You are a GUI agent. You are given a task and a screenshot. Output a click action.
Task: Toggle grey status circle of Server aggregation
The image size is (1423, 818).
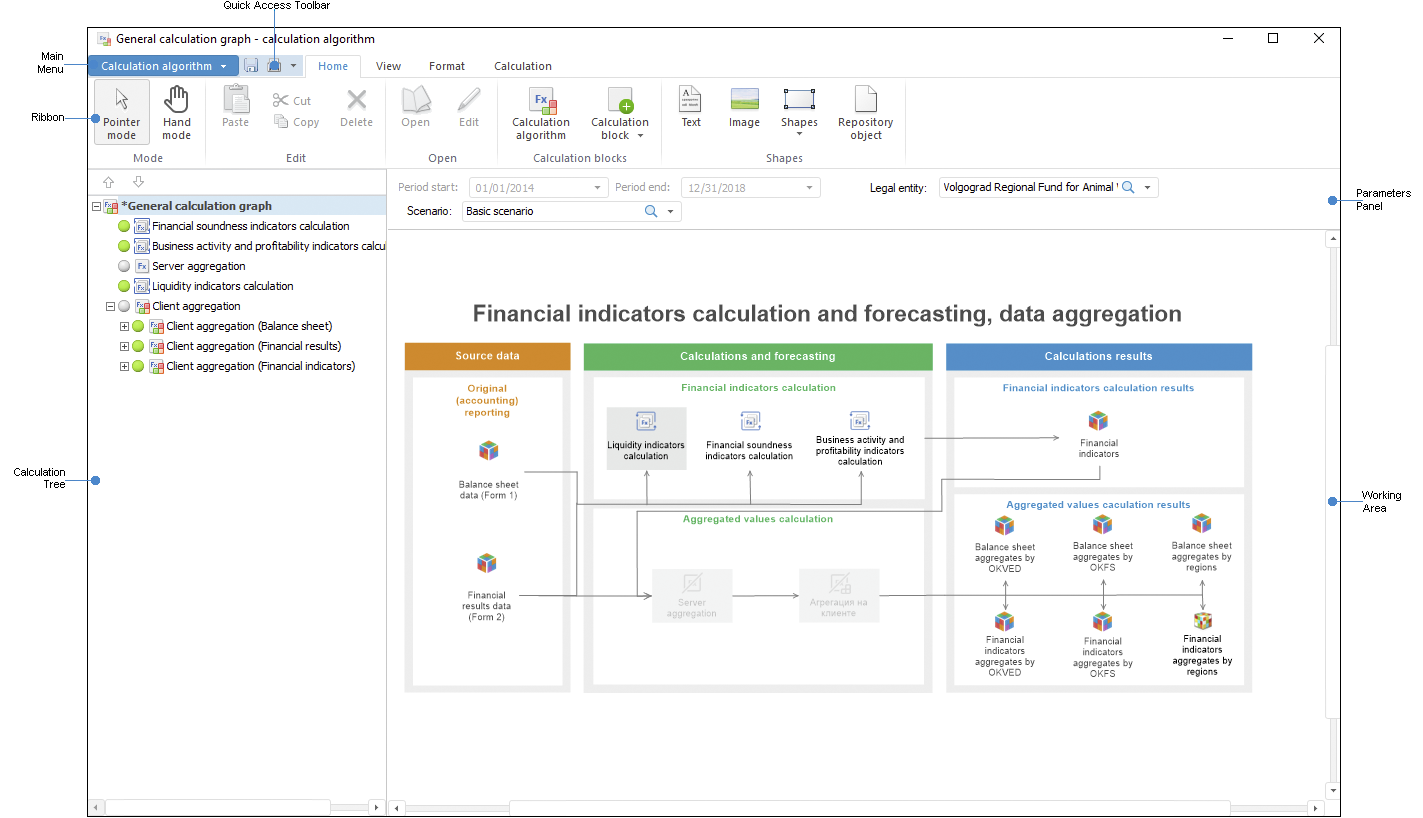(124, 266)
